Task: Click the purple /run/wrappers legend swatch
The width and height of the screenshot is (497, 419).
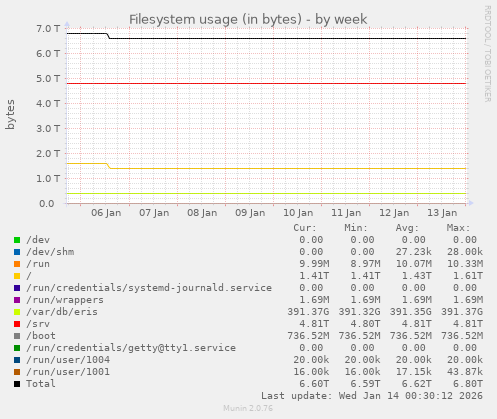Action: point(17,300)
